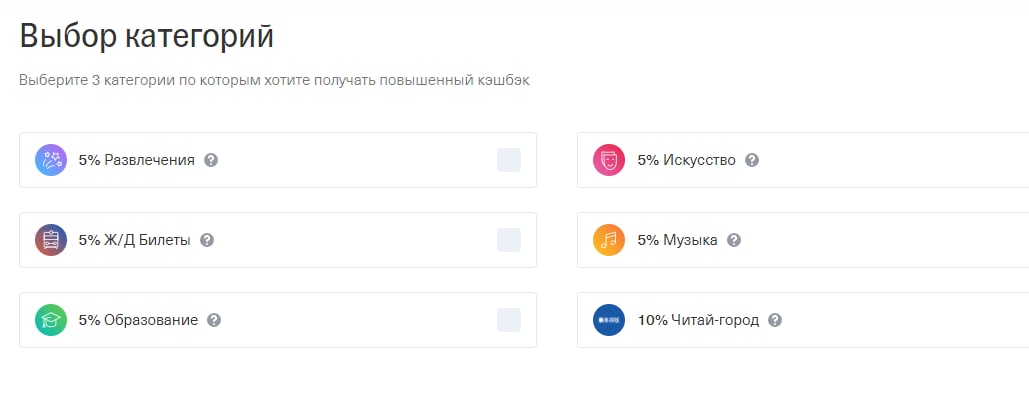Enable the Ж/Д Билеты checkbox
Viewport: 1029px width, 412px height.
[x=509, y=240]
